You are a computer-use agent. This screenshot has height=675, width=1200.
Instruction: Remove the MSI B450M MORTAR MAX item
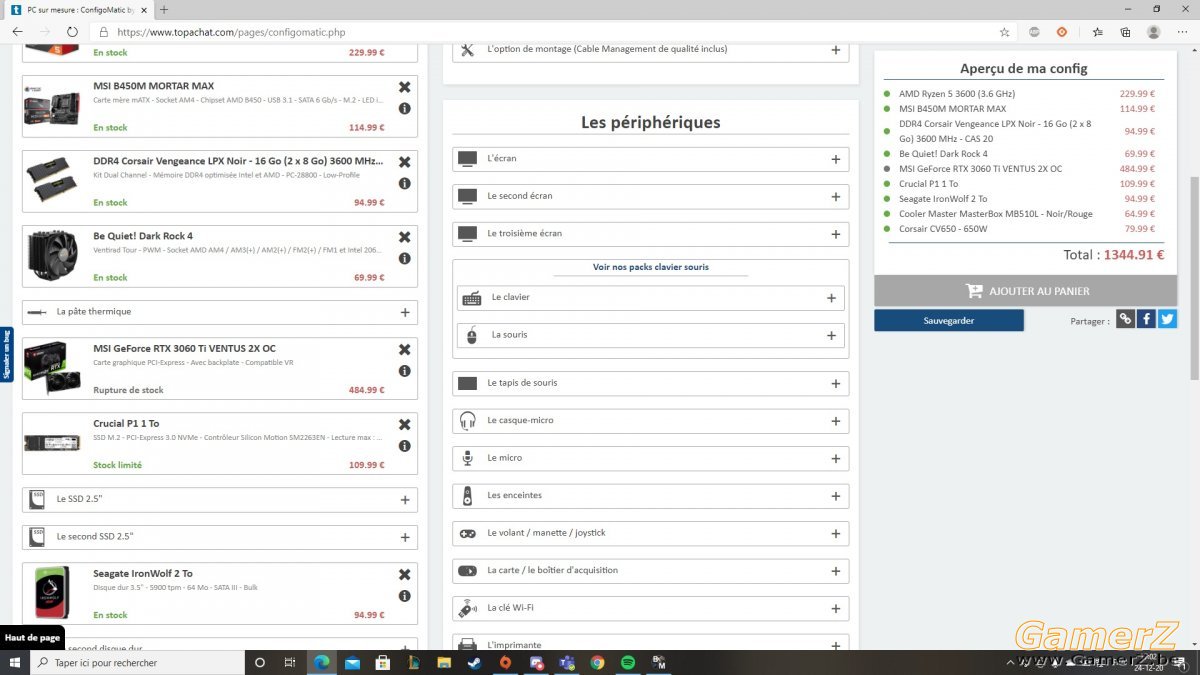coord(404,87)
